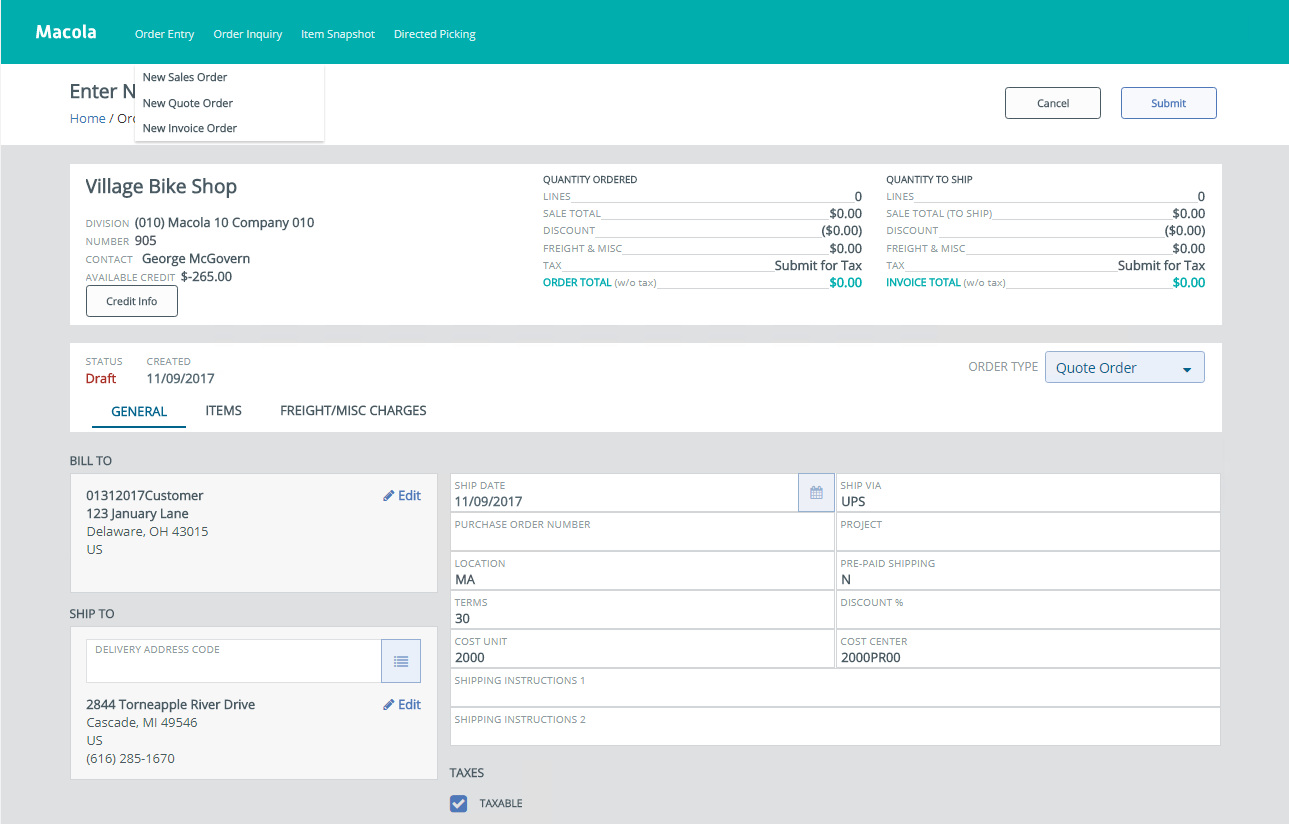
Task: Click the Cost Unit field
Action: pyautogui.click(x=642, y=649)
